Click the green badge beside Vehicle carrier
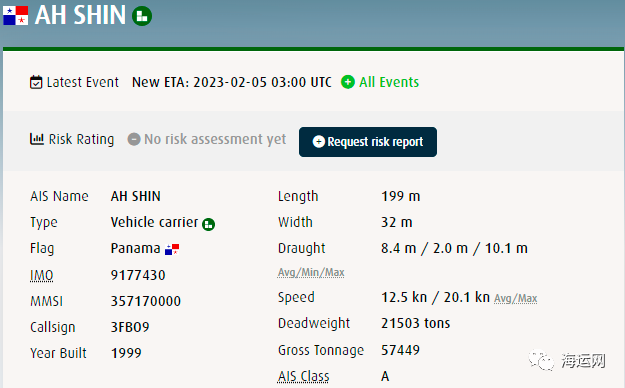This screenshot has width=625, height=388. tap(208, 225)
